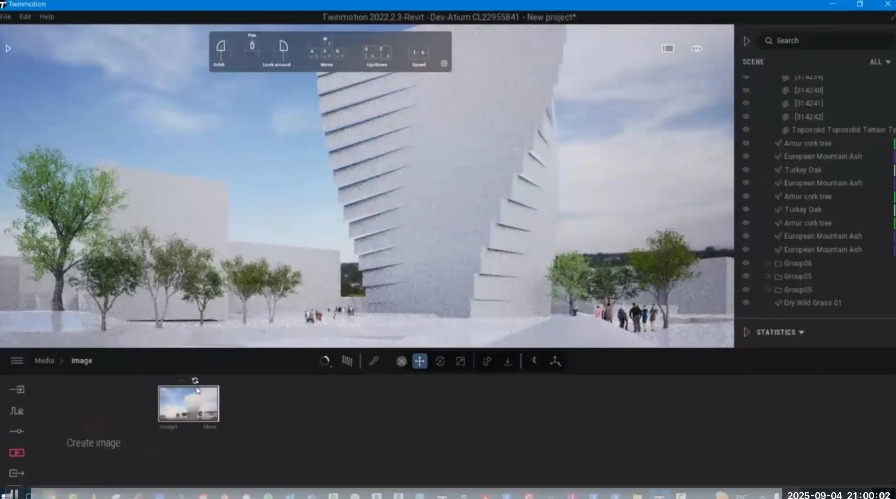Screen dimensions: 896x499
Task: Open the hamburger menu in bottom dock
Action: 17,361
